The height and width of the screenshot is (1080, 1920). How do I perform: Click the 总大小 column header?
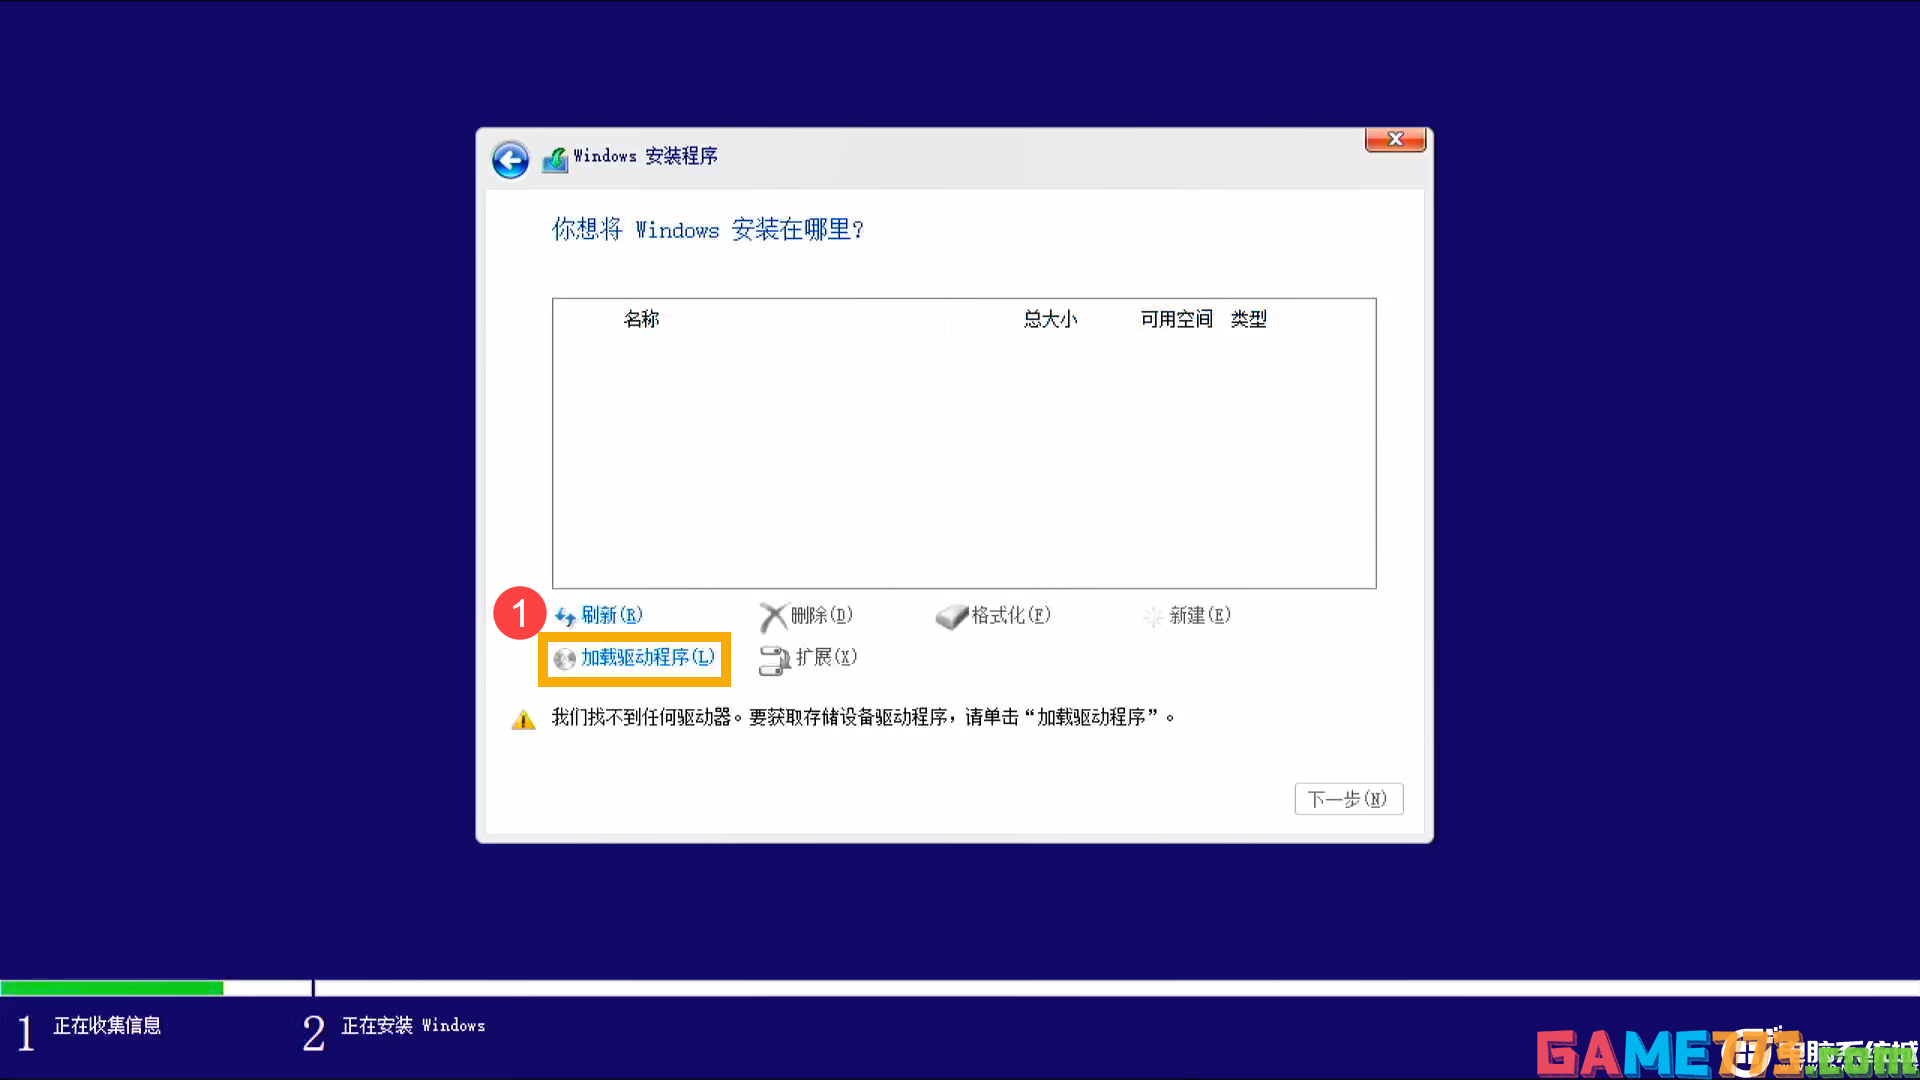click(1050, 319)
